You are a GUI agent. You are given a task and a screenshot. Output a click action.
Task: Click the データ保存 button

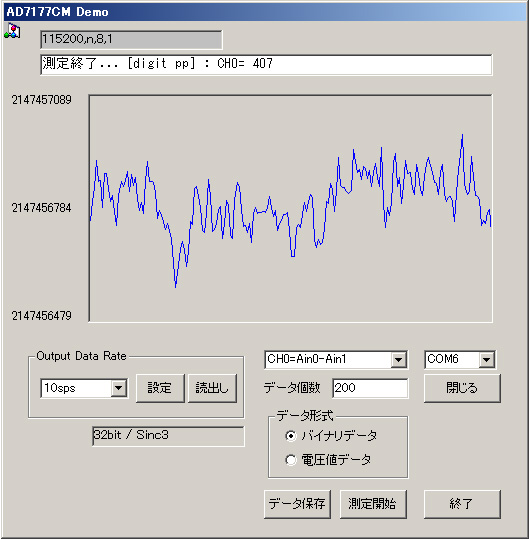click(x=297, y=504)
